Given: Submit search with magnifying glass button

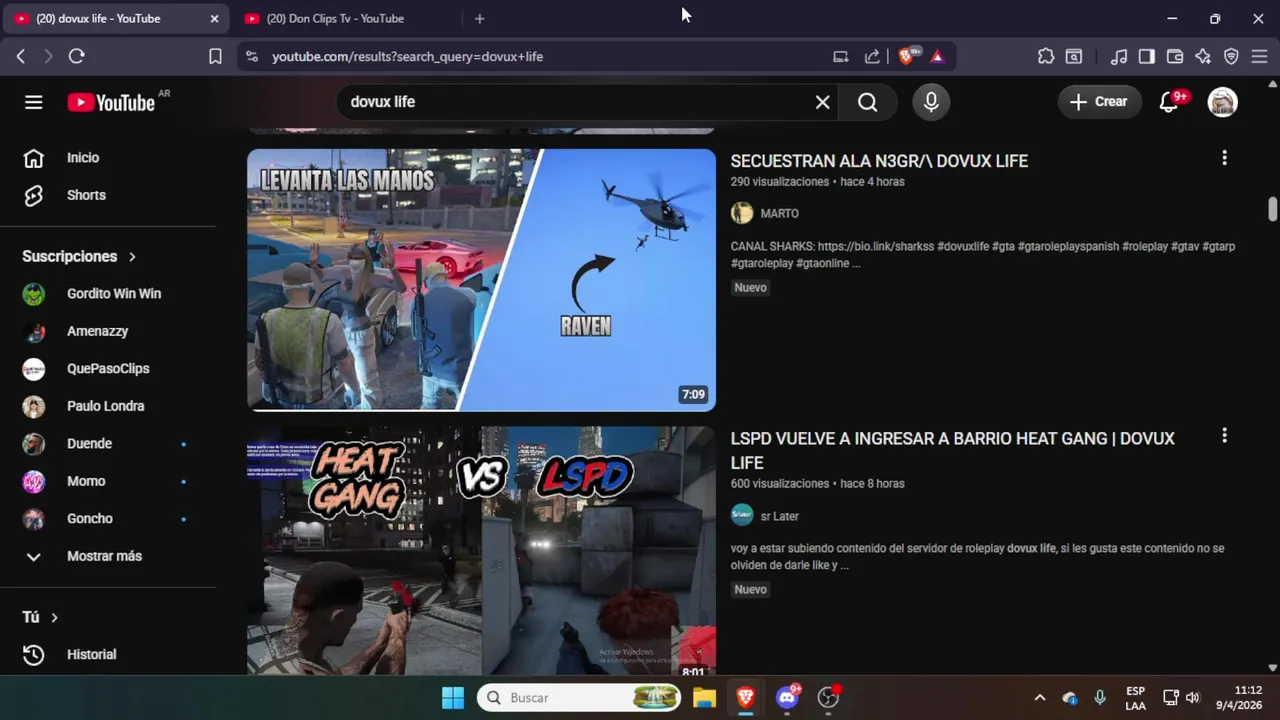Looking at the screenshot, I should [867, 102].
